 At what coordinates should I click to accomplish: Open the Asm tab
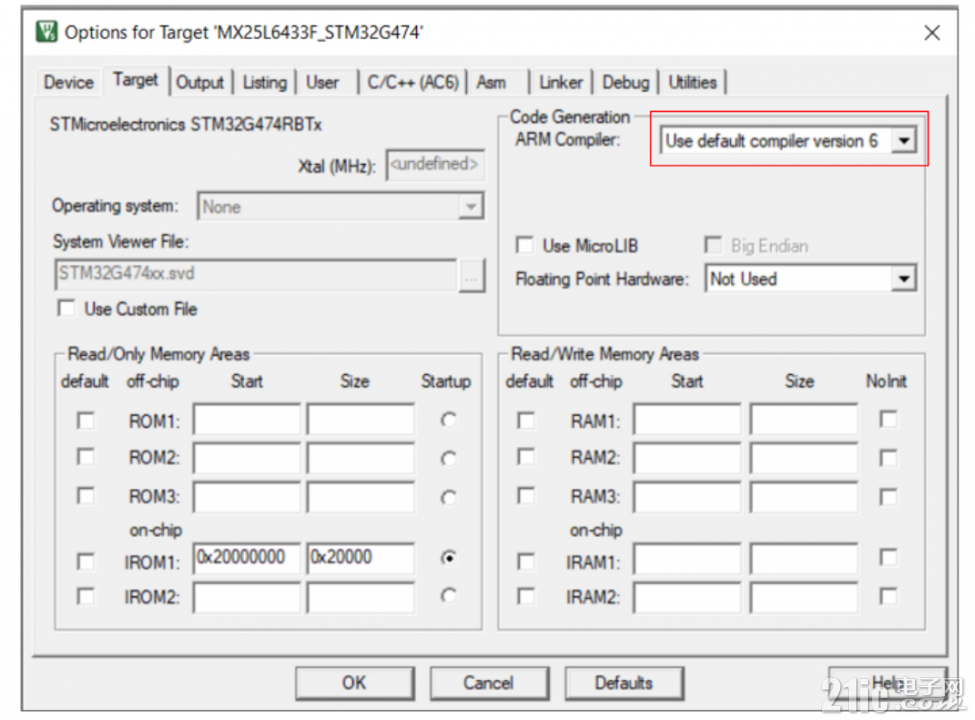click(491, 82)
